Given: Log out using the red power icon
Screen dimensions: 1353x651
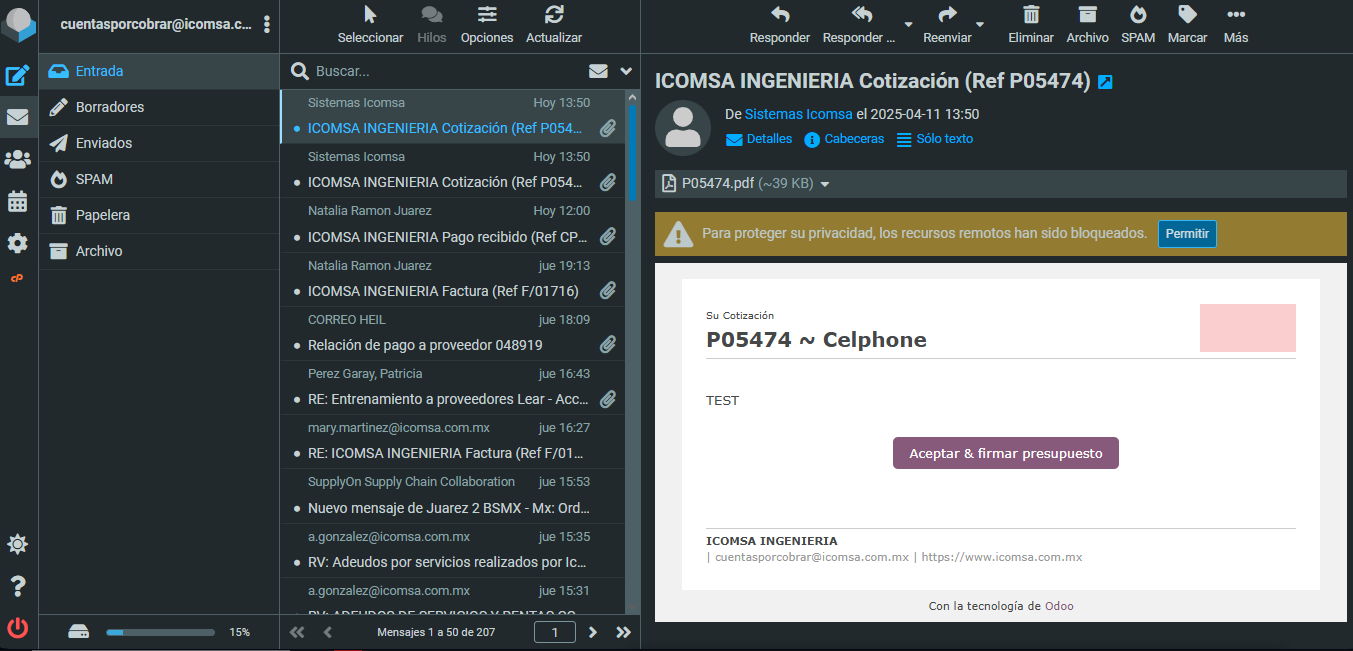Looking at the screenshot, I should 18,628.
